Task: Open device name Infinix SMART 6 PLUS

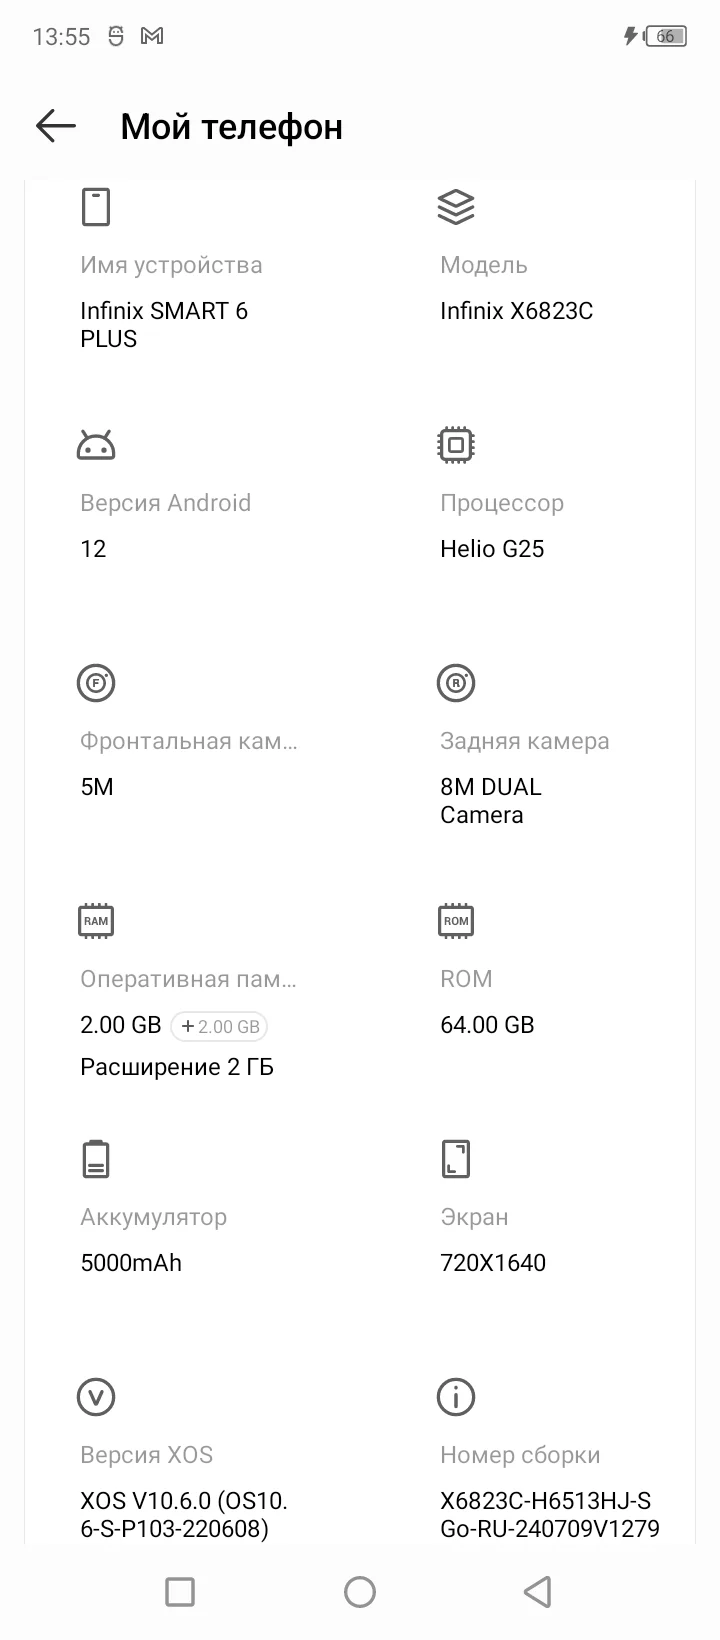Action: pos(164,325)
